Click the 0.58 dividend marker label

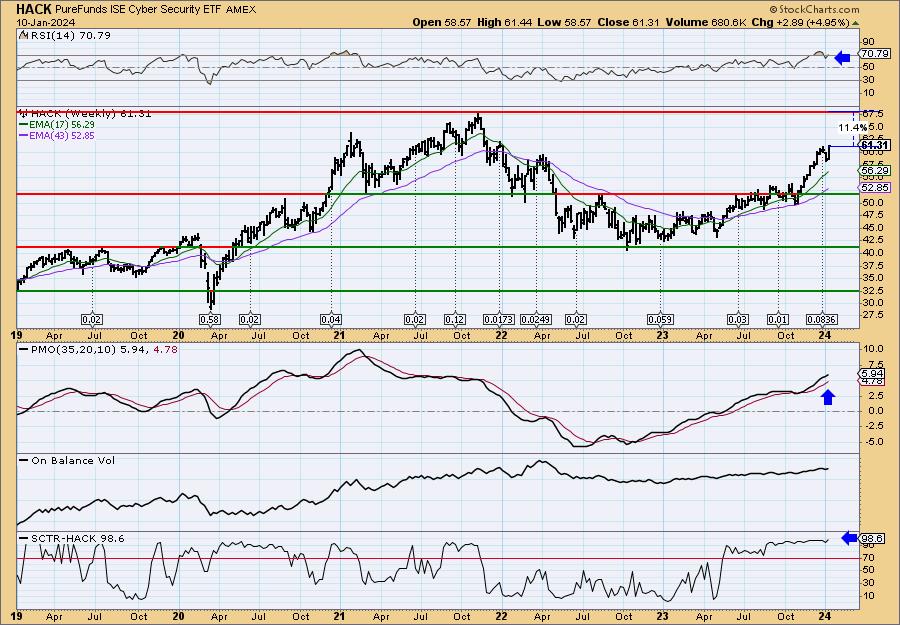pos(210,319)
